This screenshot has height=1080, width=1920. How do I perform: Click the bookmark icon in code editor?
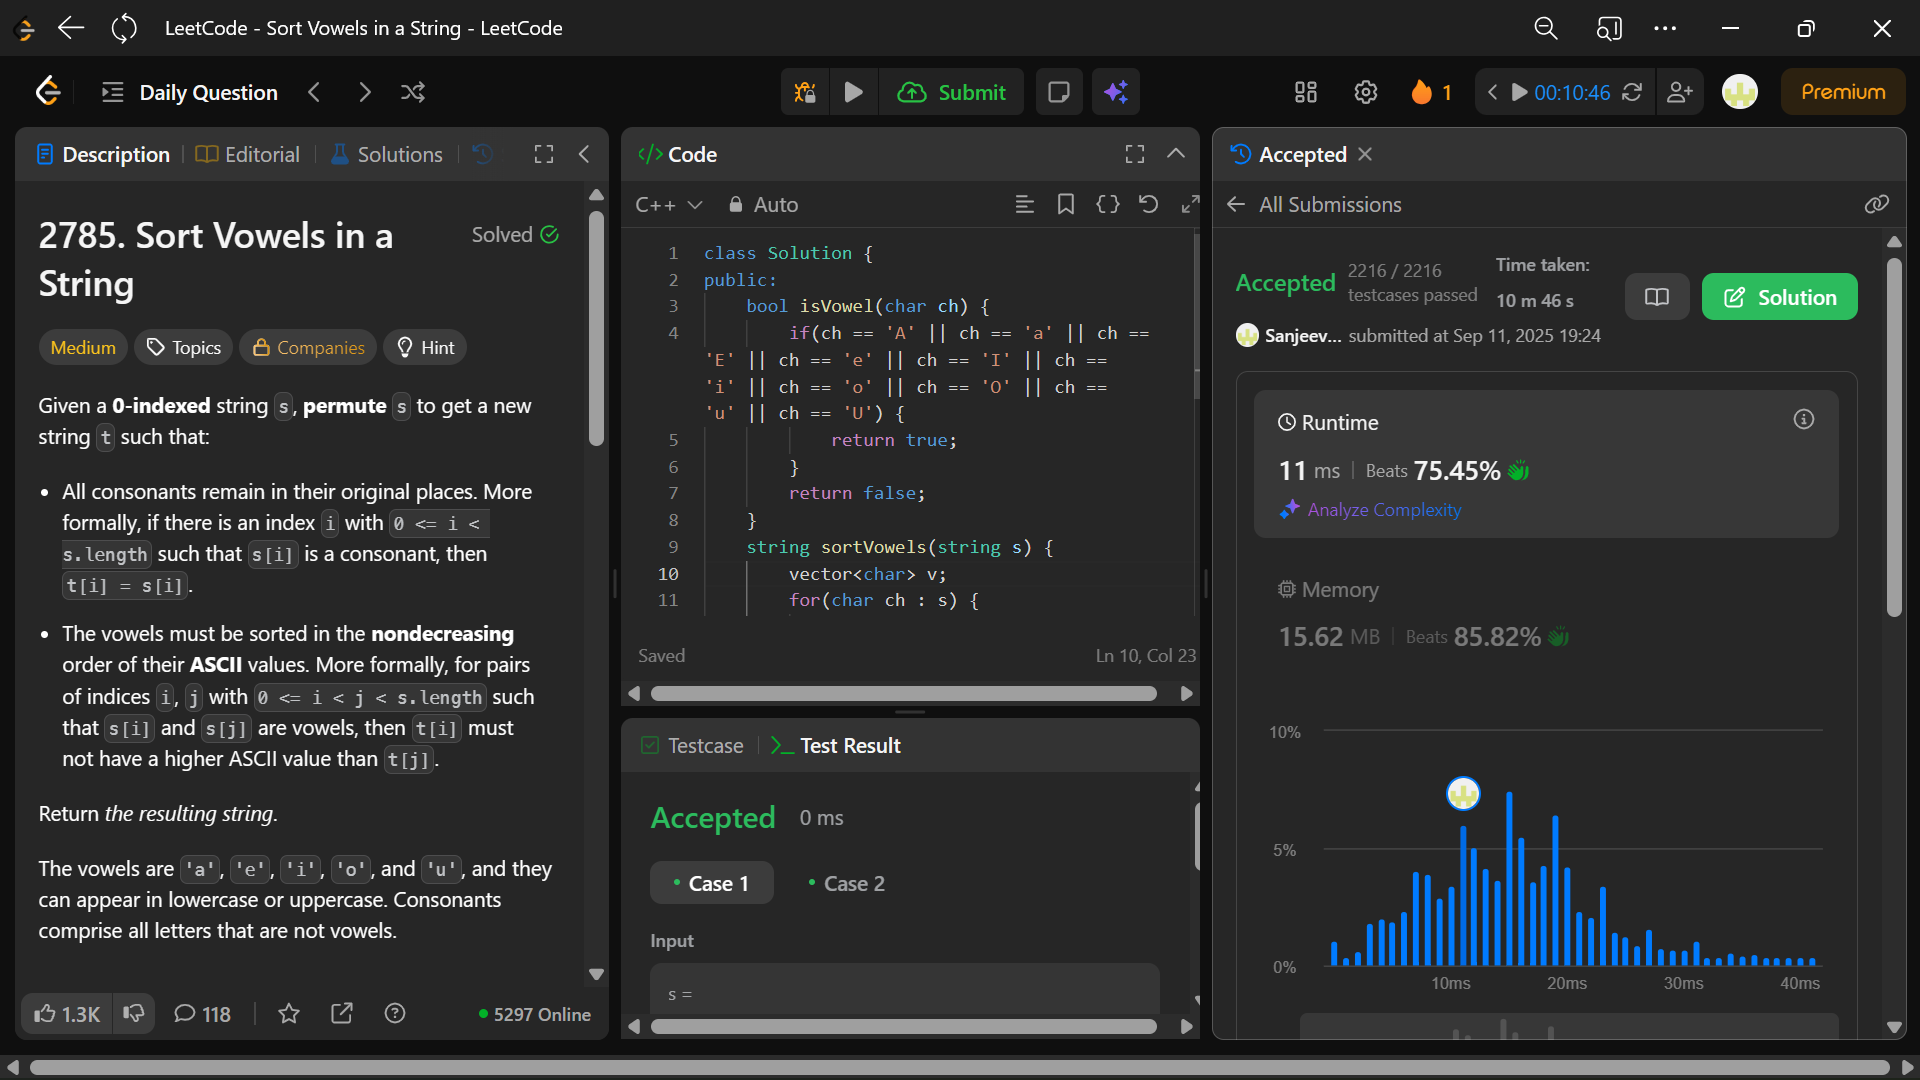coord(1066,204)
